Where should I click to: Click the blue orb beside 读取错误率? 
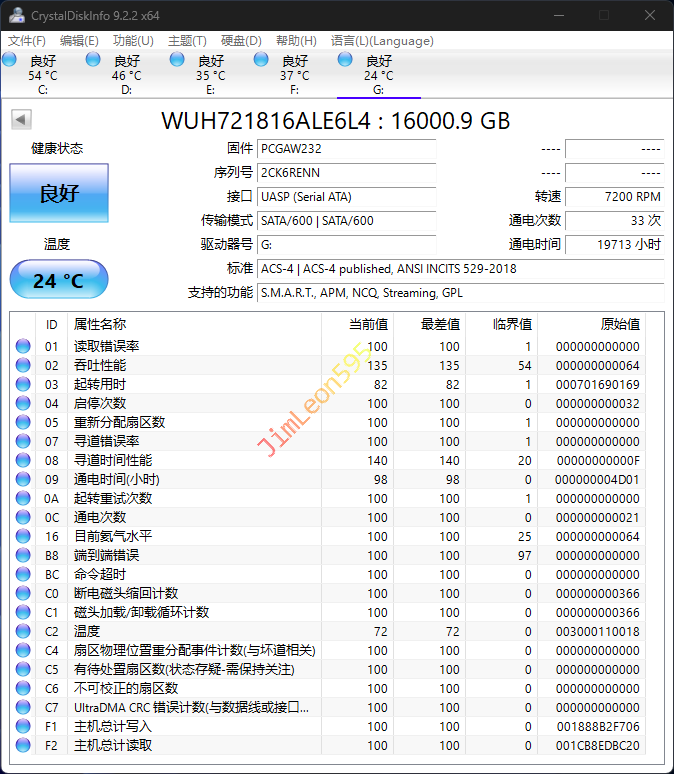[x=23, y=346]
